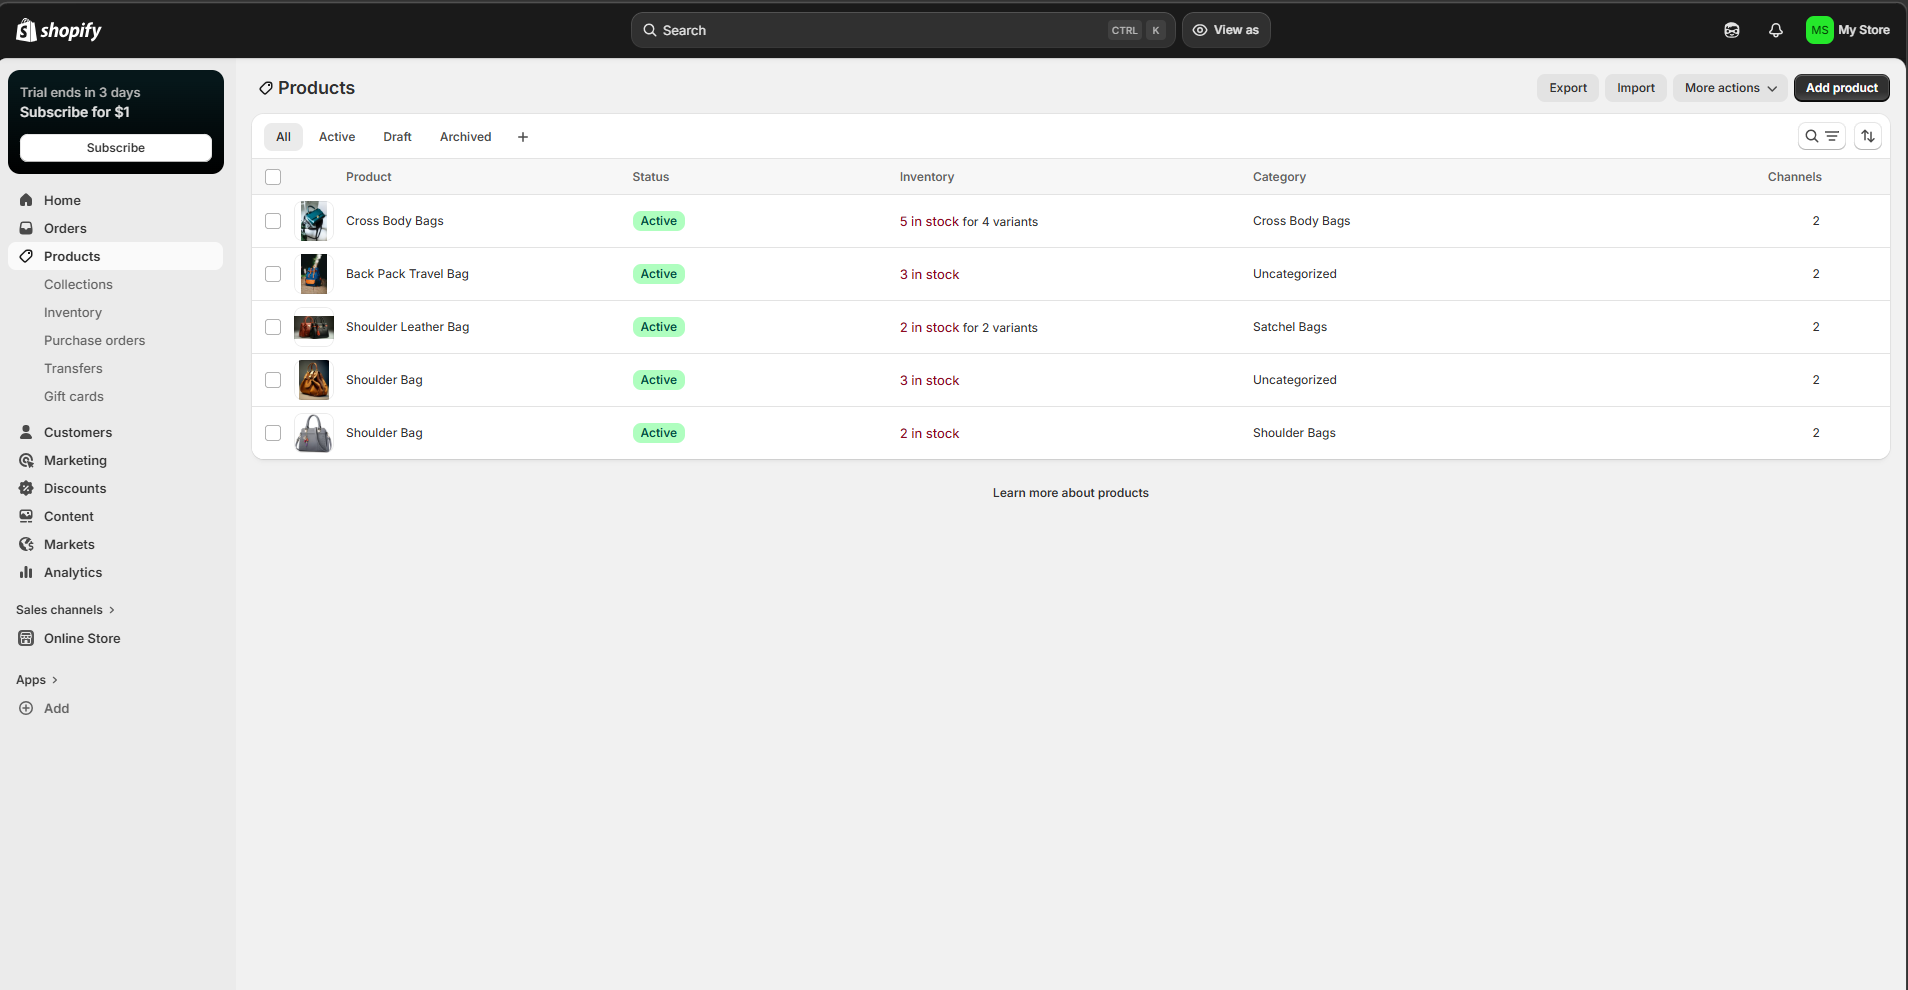Add a new view with the plus icon
Image resolution: width=1908 pixels, height=990 pixels.
pyautogui.click(x=523, y=137)
